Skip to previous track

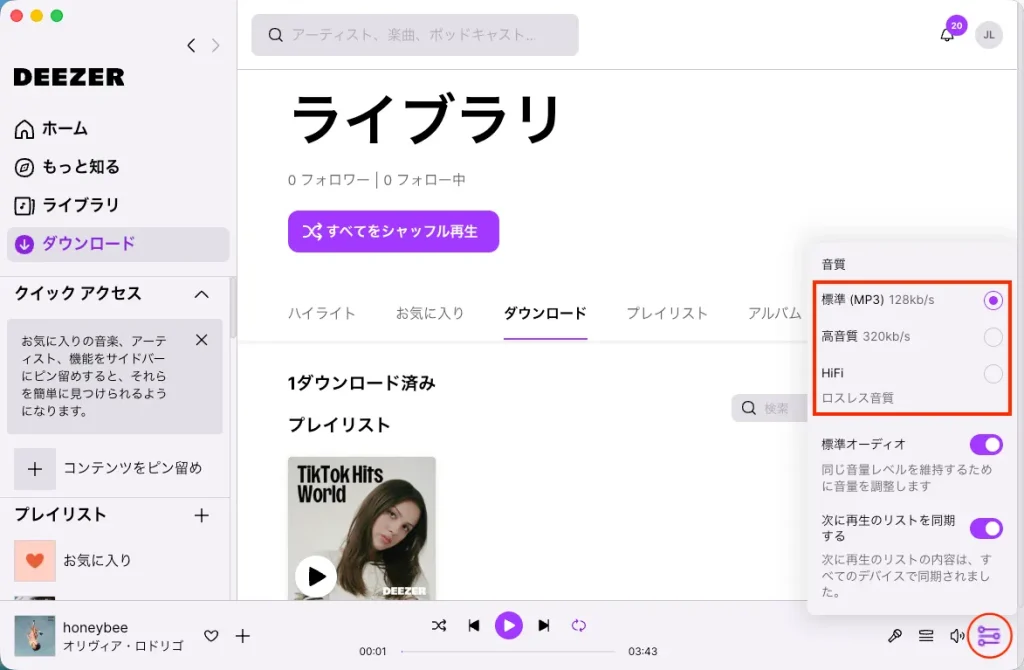pyautogui.click(x=474, y=626)
